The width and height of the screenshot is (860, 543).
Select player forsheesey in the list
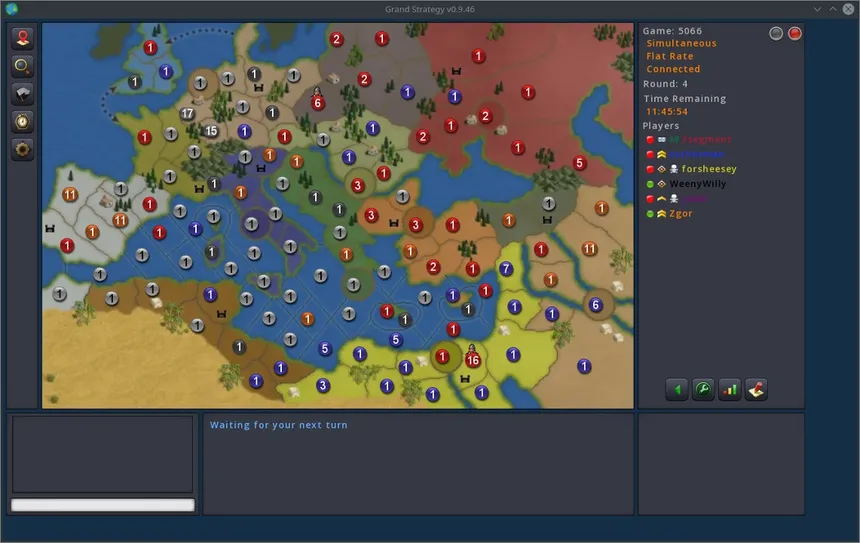tap(709, 169)
